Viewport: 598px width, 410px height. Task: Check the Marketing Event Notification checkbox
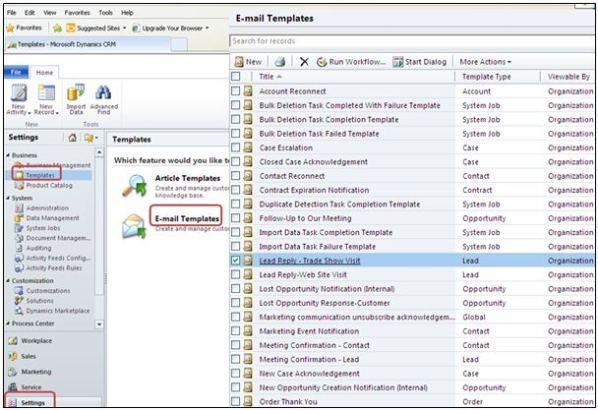pyautogui.click(x=236, y=331)
